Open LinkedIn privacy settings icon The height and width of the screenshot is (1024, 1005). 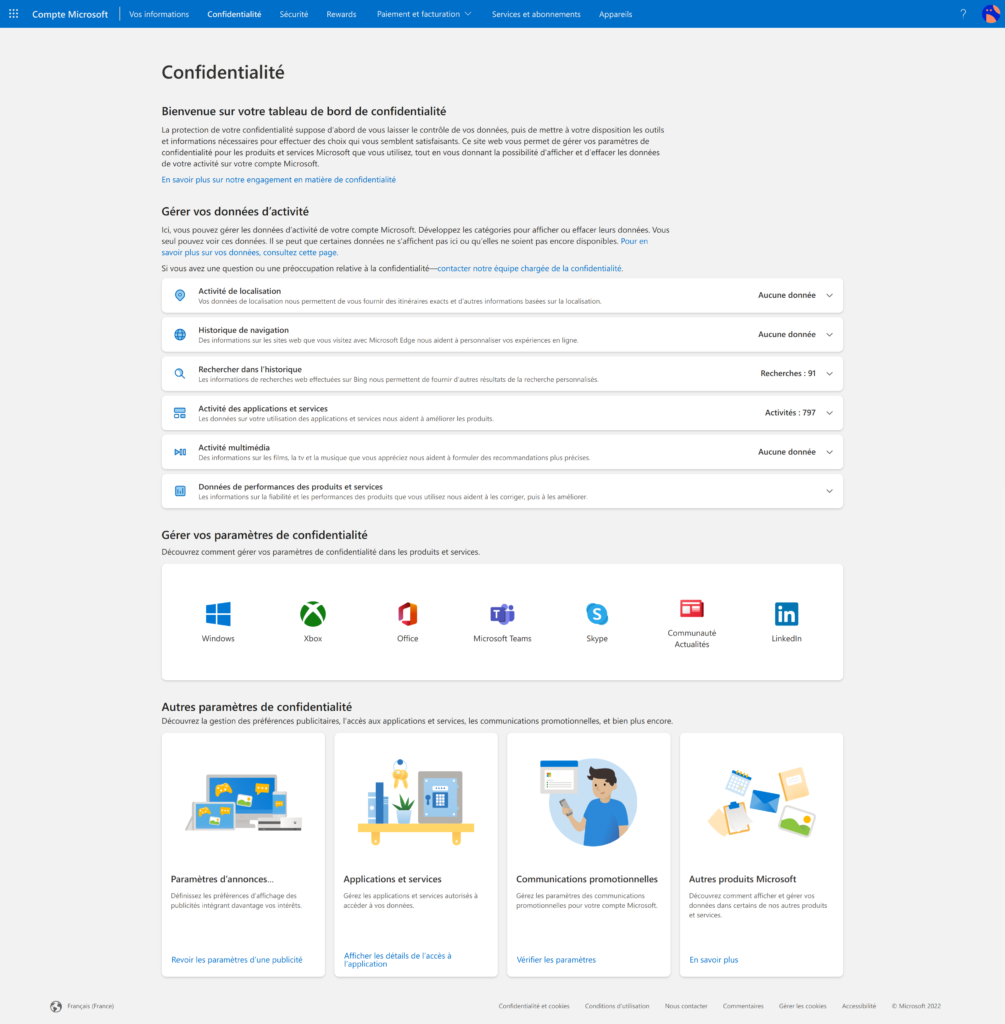(786, 614)
